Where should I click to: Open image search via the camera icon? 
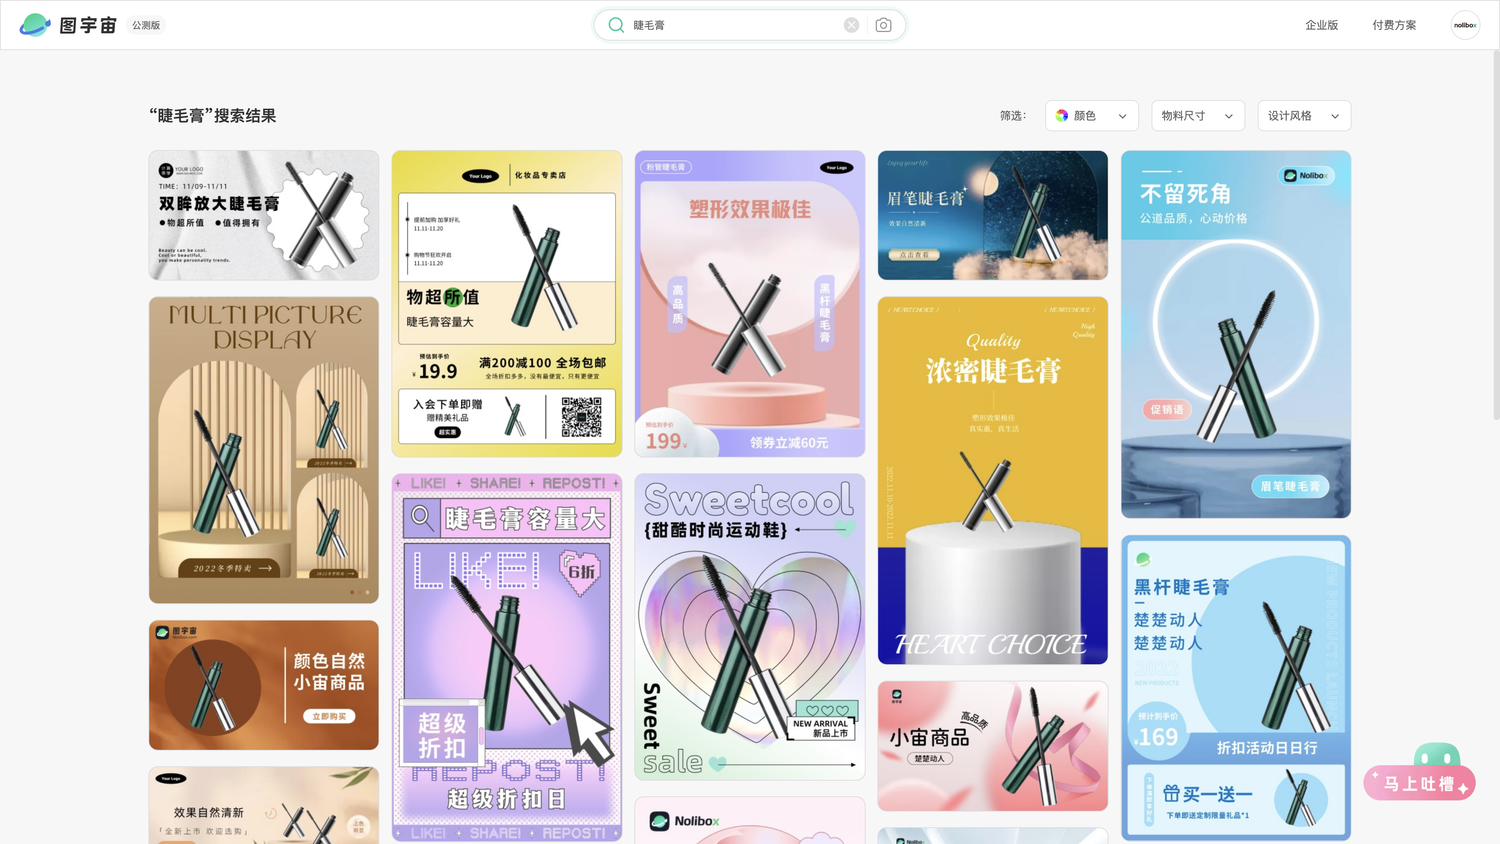[883, 25]
